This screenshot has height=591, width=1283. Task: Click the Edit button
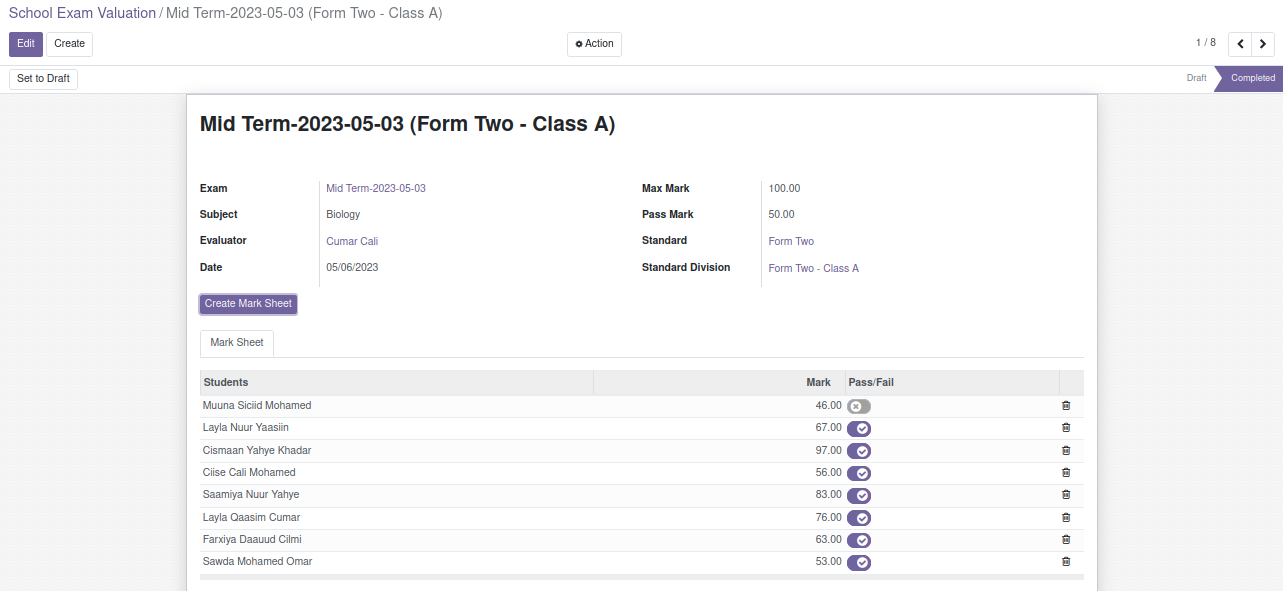26,44
